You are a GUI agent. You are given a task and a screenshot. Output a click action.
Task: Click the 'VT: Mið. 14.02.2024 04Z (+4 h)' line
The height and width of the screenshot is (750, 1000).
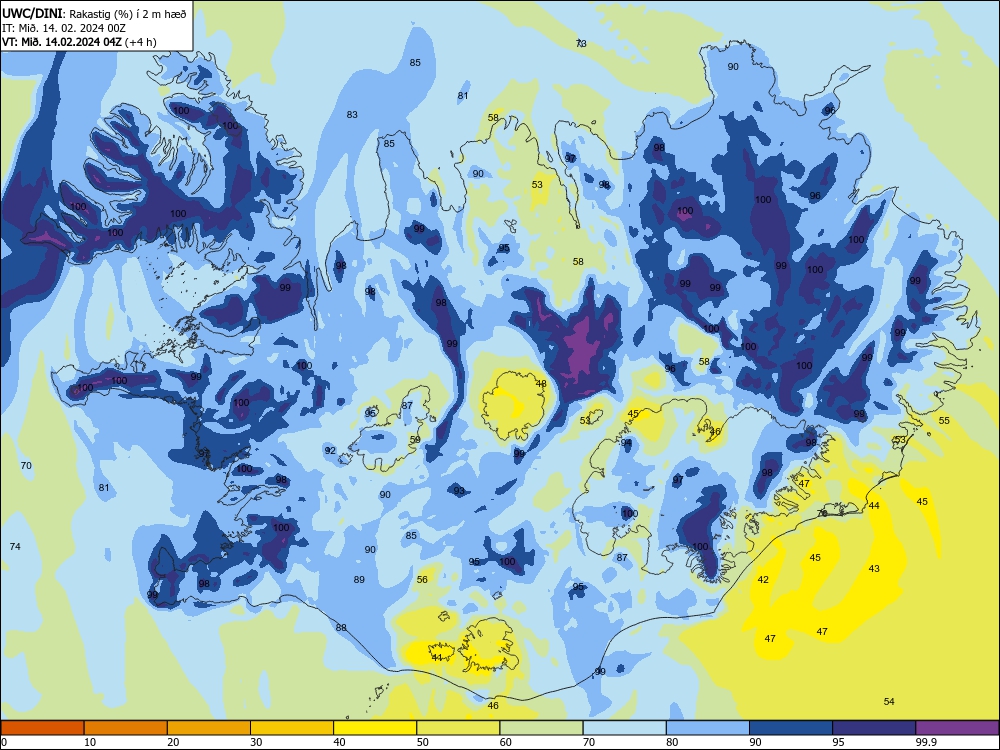[79, 42]
